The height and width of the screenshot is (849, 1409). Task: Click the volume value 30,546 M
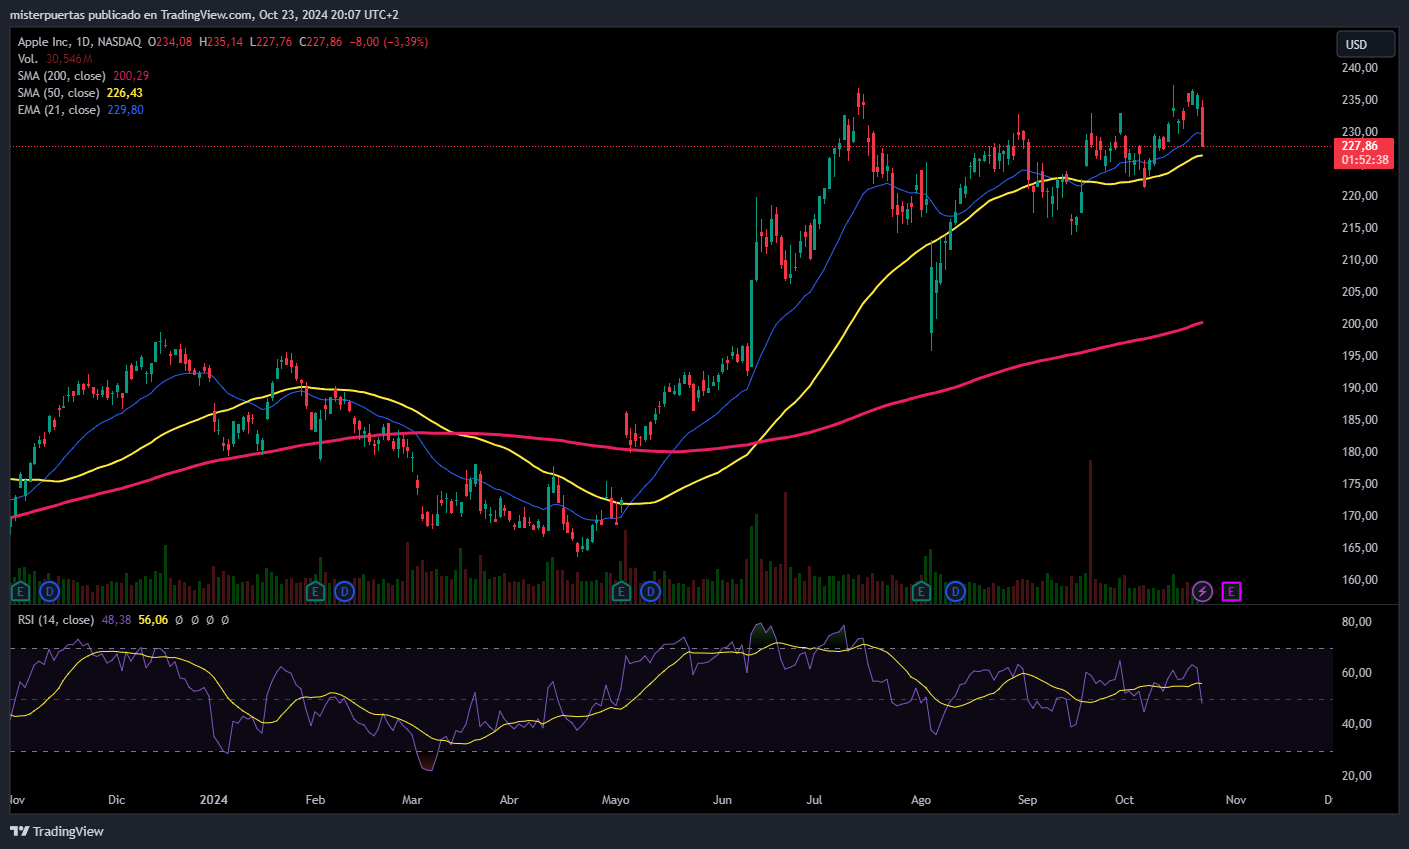click(x=69, y=59)
